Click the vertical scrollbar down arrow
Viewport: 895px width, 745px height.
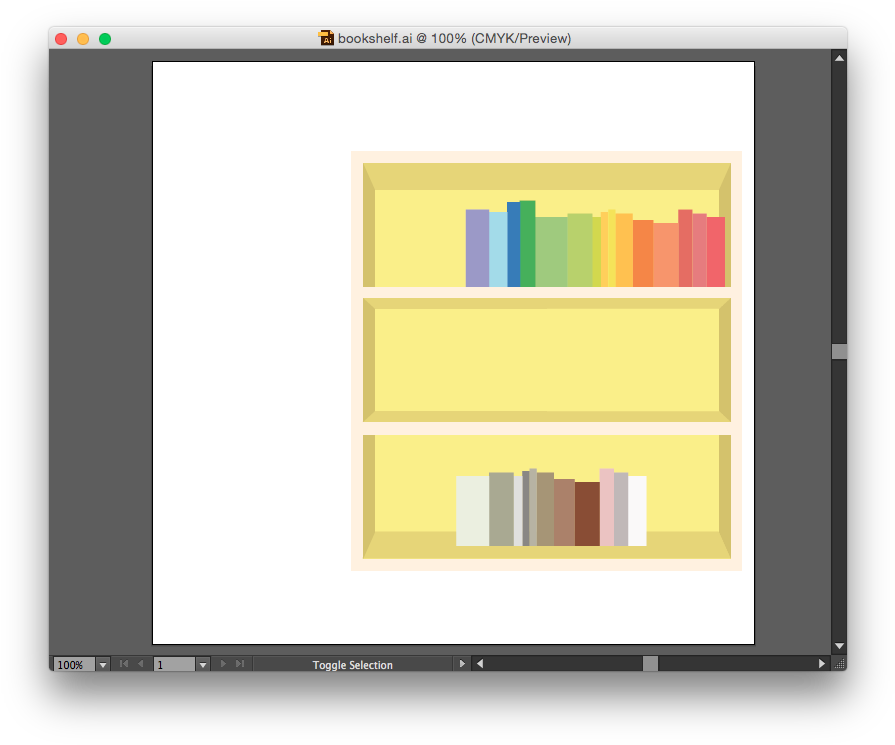click(839, 646)
